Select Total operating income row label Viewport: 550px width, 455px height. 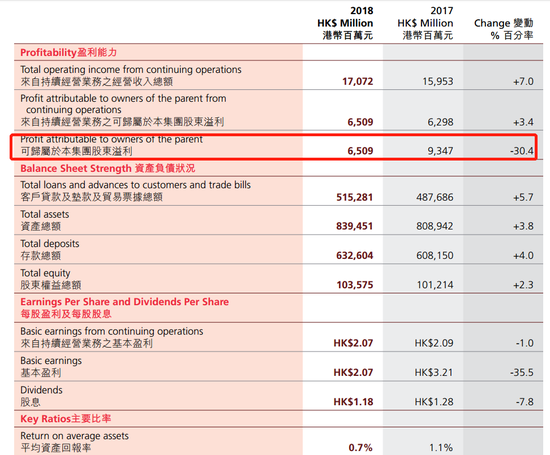point(131,75)
